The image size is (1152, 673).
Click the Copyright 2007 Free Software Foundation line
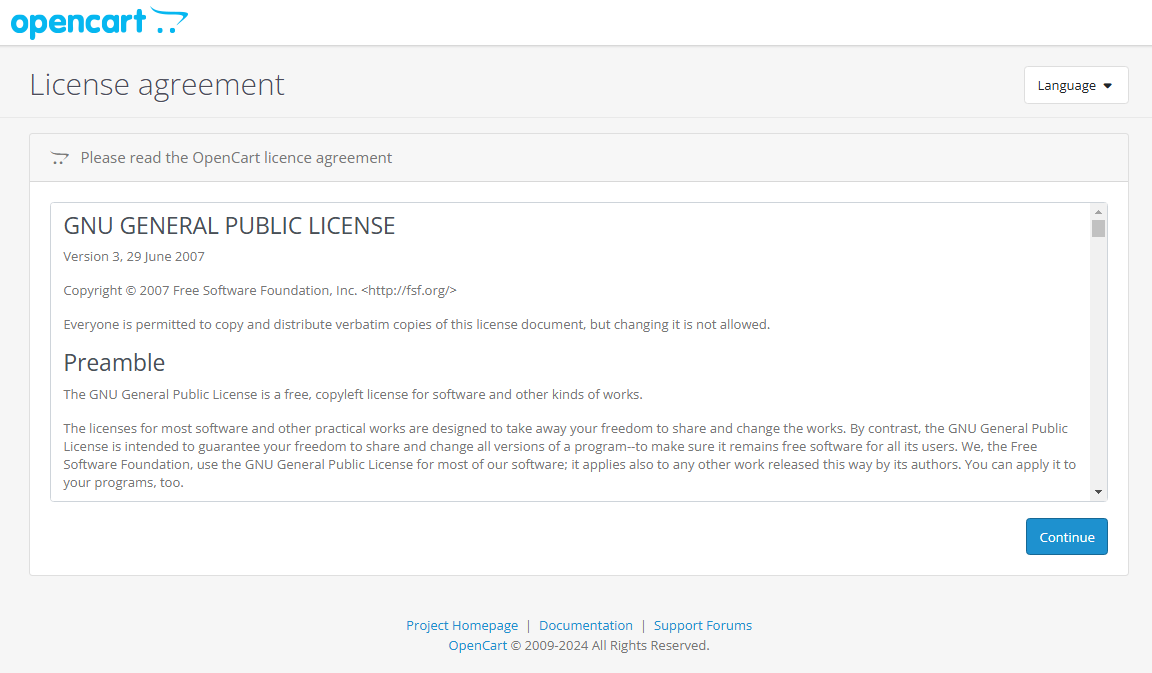(x=260, y=290)
